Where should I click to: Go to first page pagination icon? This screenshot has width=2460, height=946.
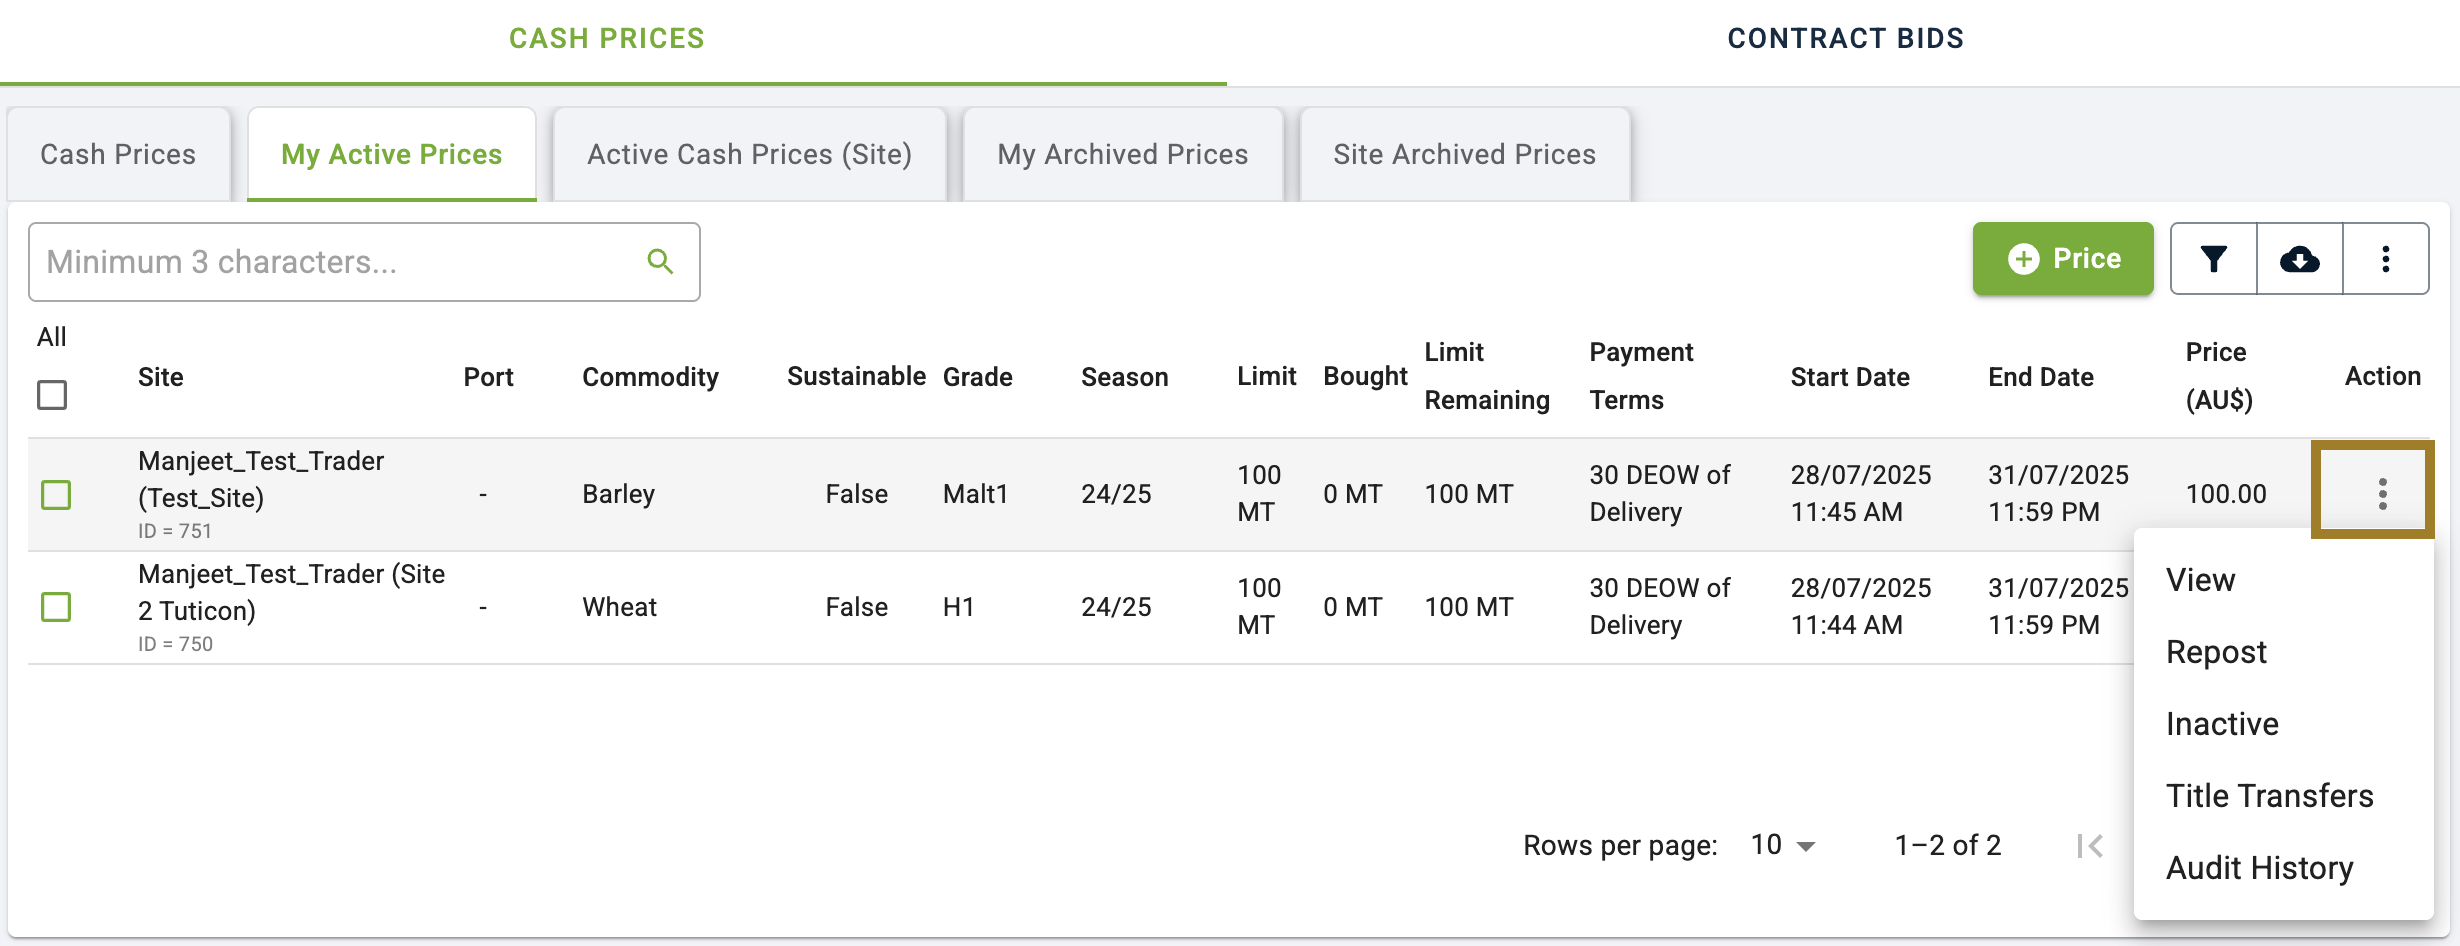(x=2090, y=846)
